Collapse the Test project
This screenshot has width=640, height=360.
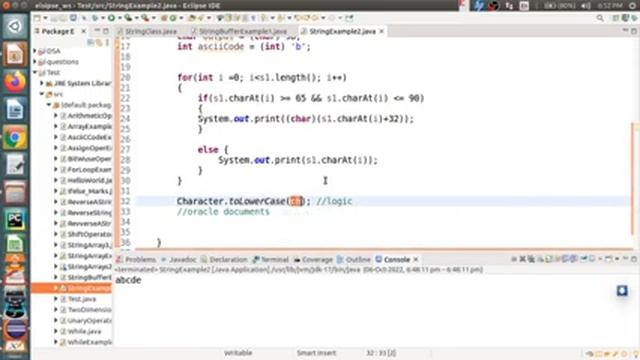(x=35, y=72)
